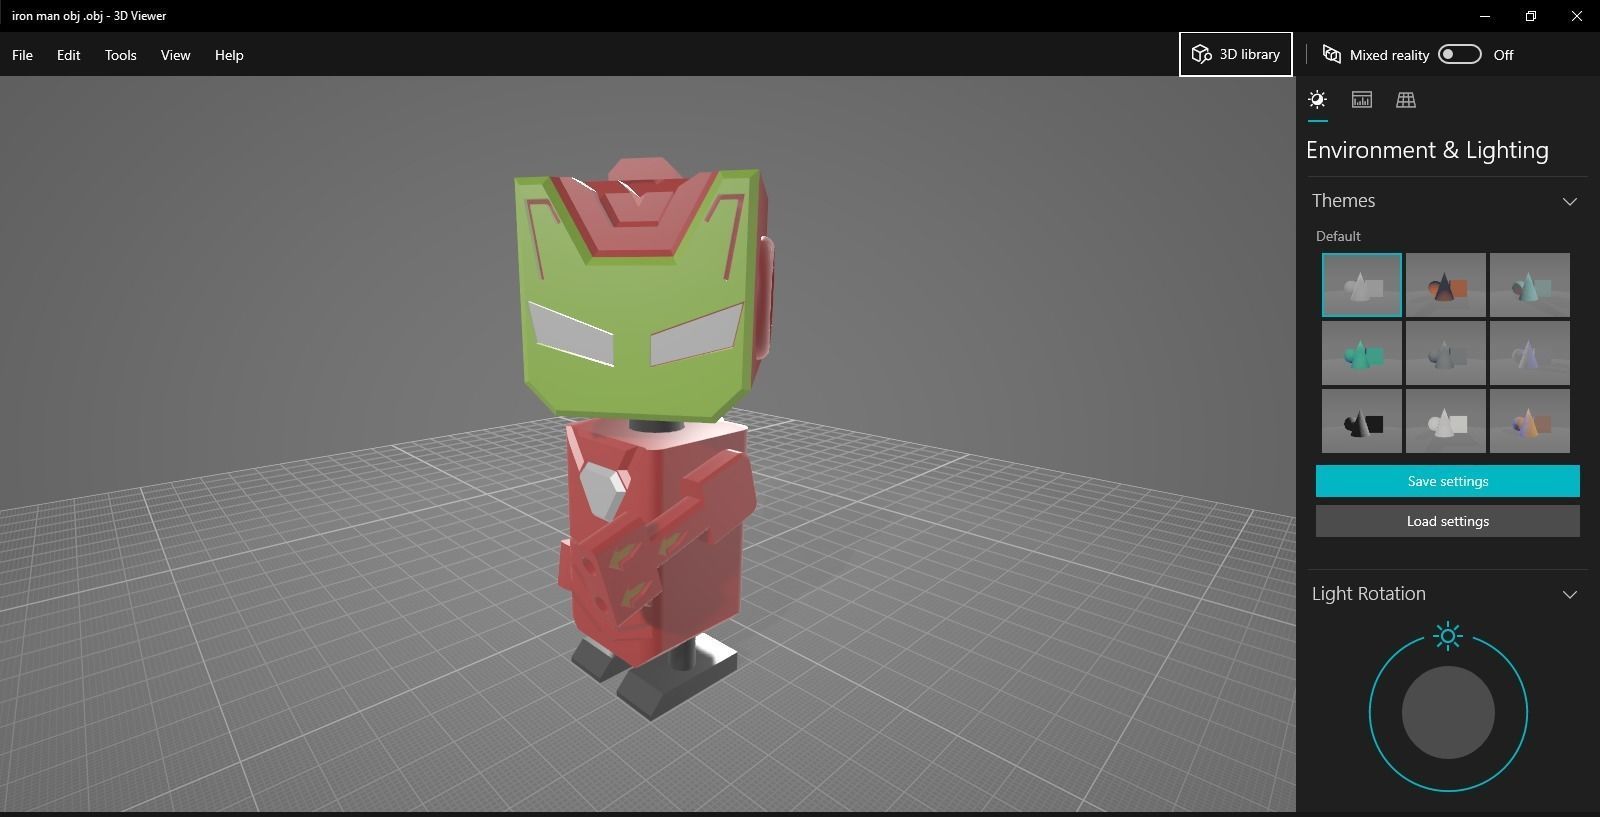Select the white shapes theme thumbnail
The width and height of the screenshot is (1600, 817).
pyautogui.click(x=1445, y=421)
